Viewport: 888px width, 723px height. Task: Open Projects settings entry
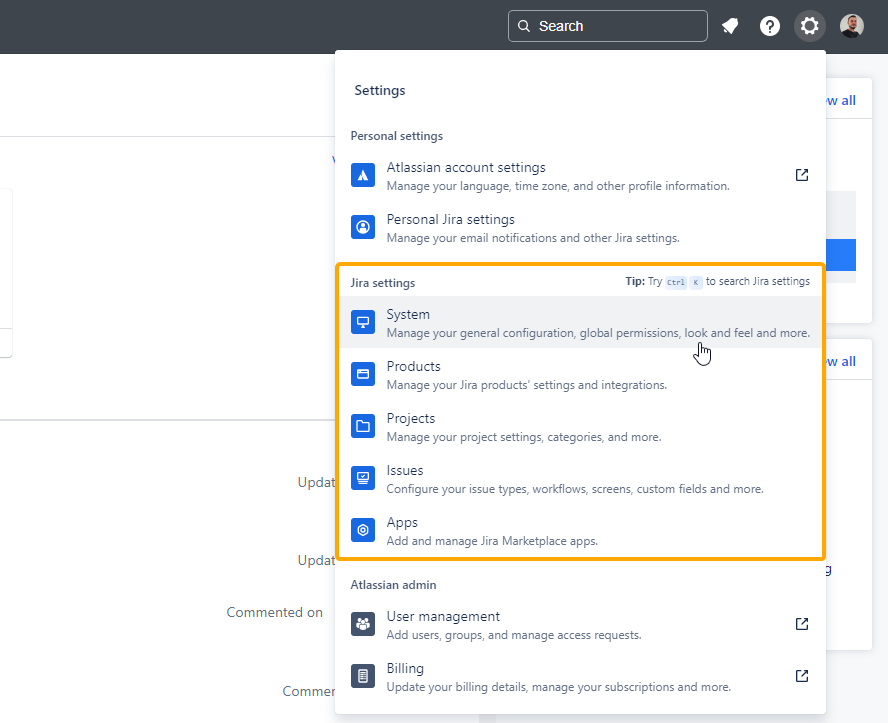(580, 427)
